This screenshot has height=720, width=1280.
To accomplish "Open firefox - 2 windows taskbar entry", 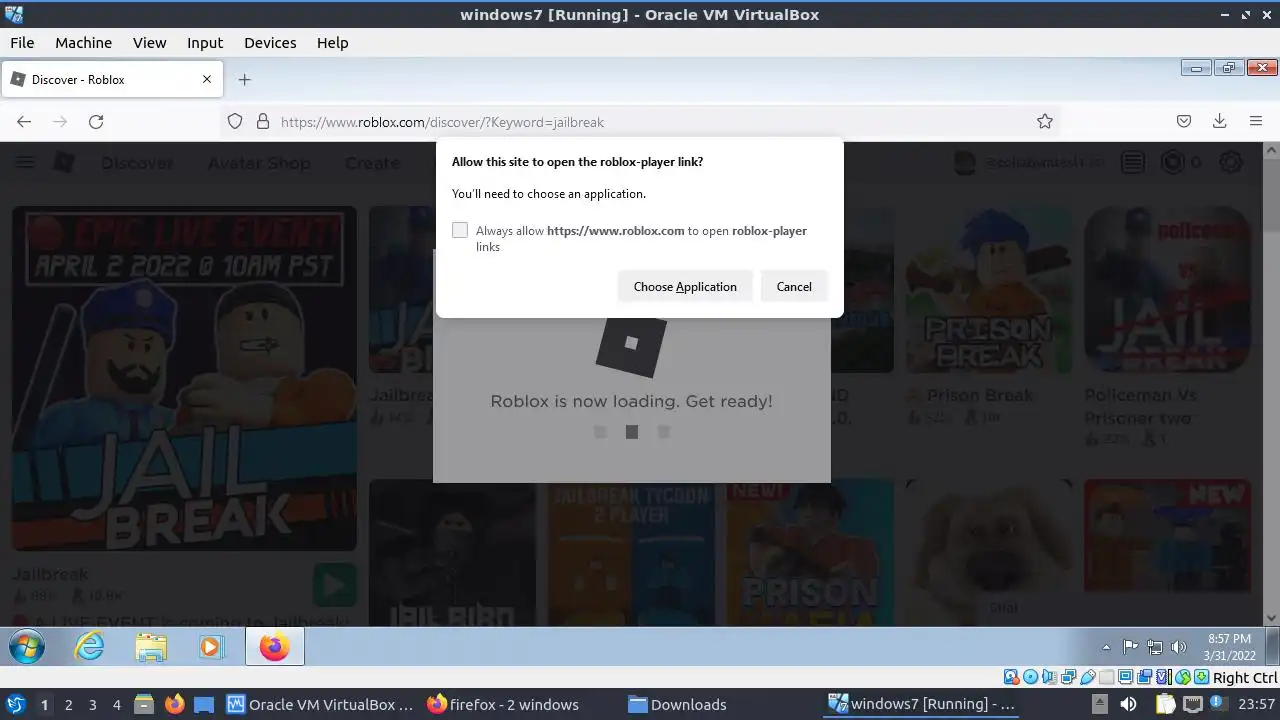I will 503,705.
